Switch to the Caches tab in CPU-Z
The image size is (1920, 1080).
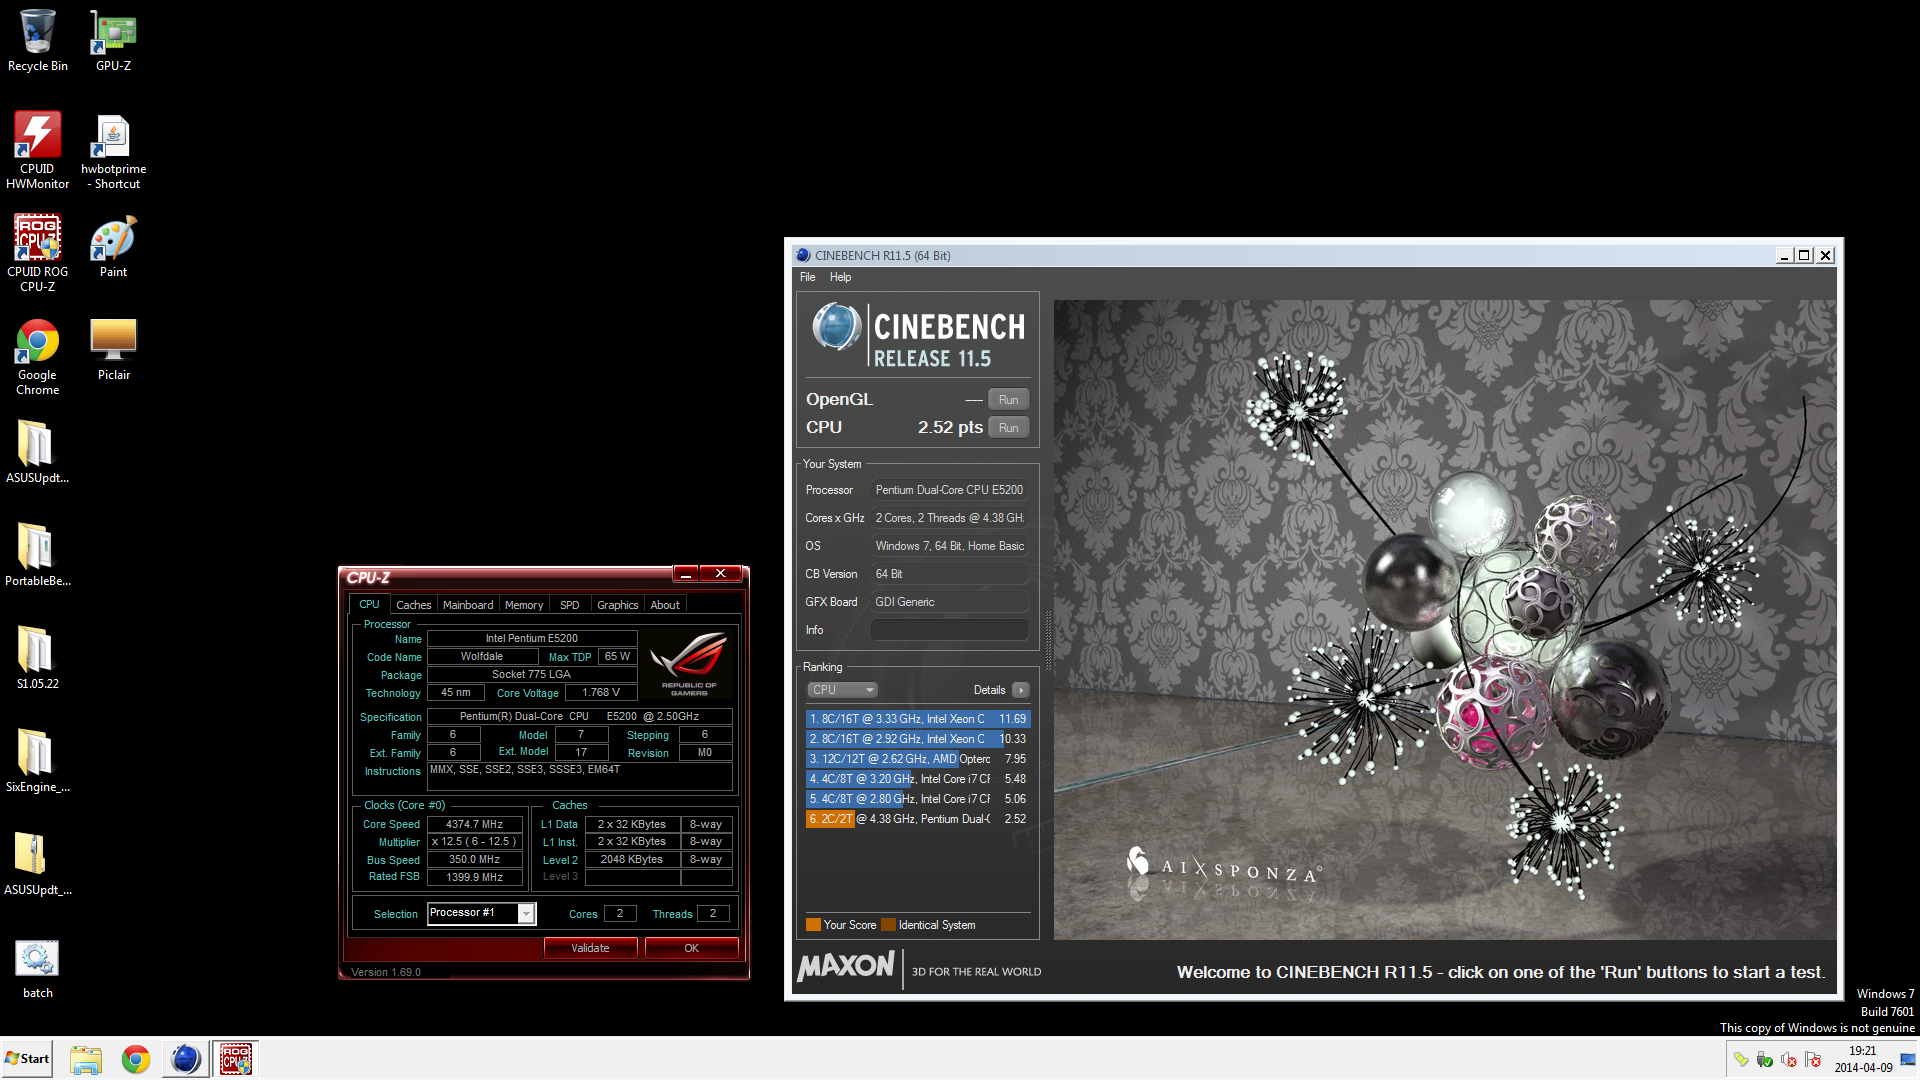[x=413, y=605]
